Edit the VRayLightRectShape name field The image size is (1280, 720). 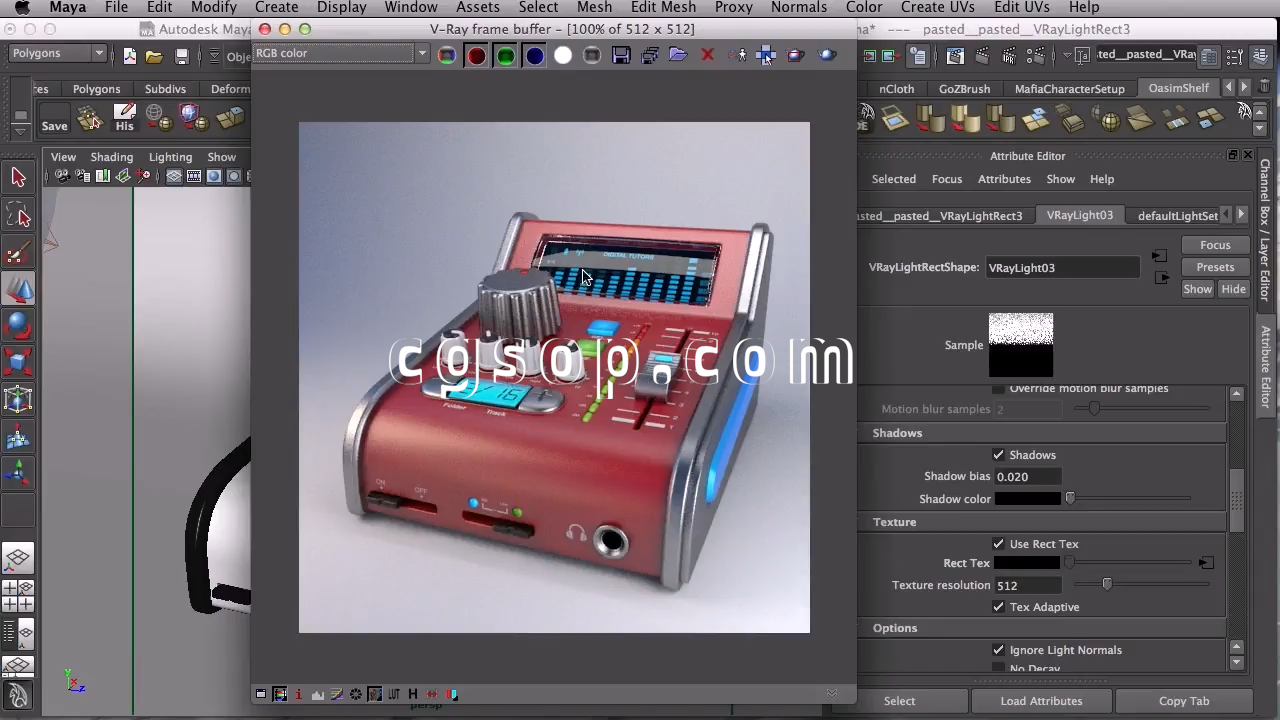pos(1062,268)
